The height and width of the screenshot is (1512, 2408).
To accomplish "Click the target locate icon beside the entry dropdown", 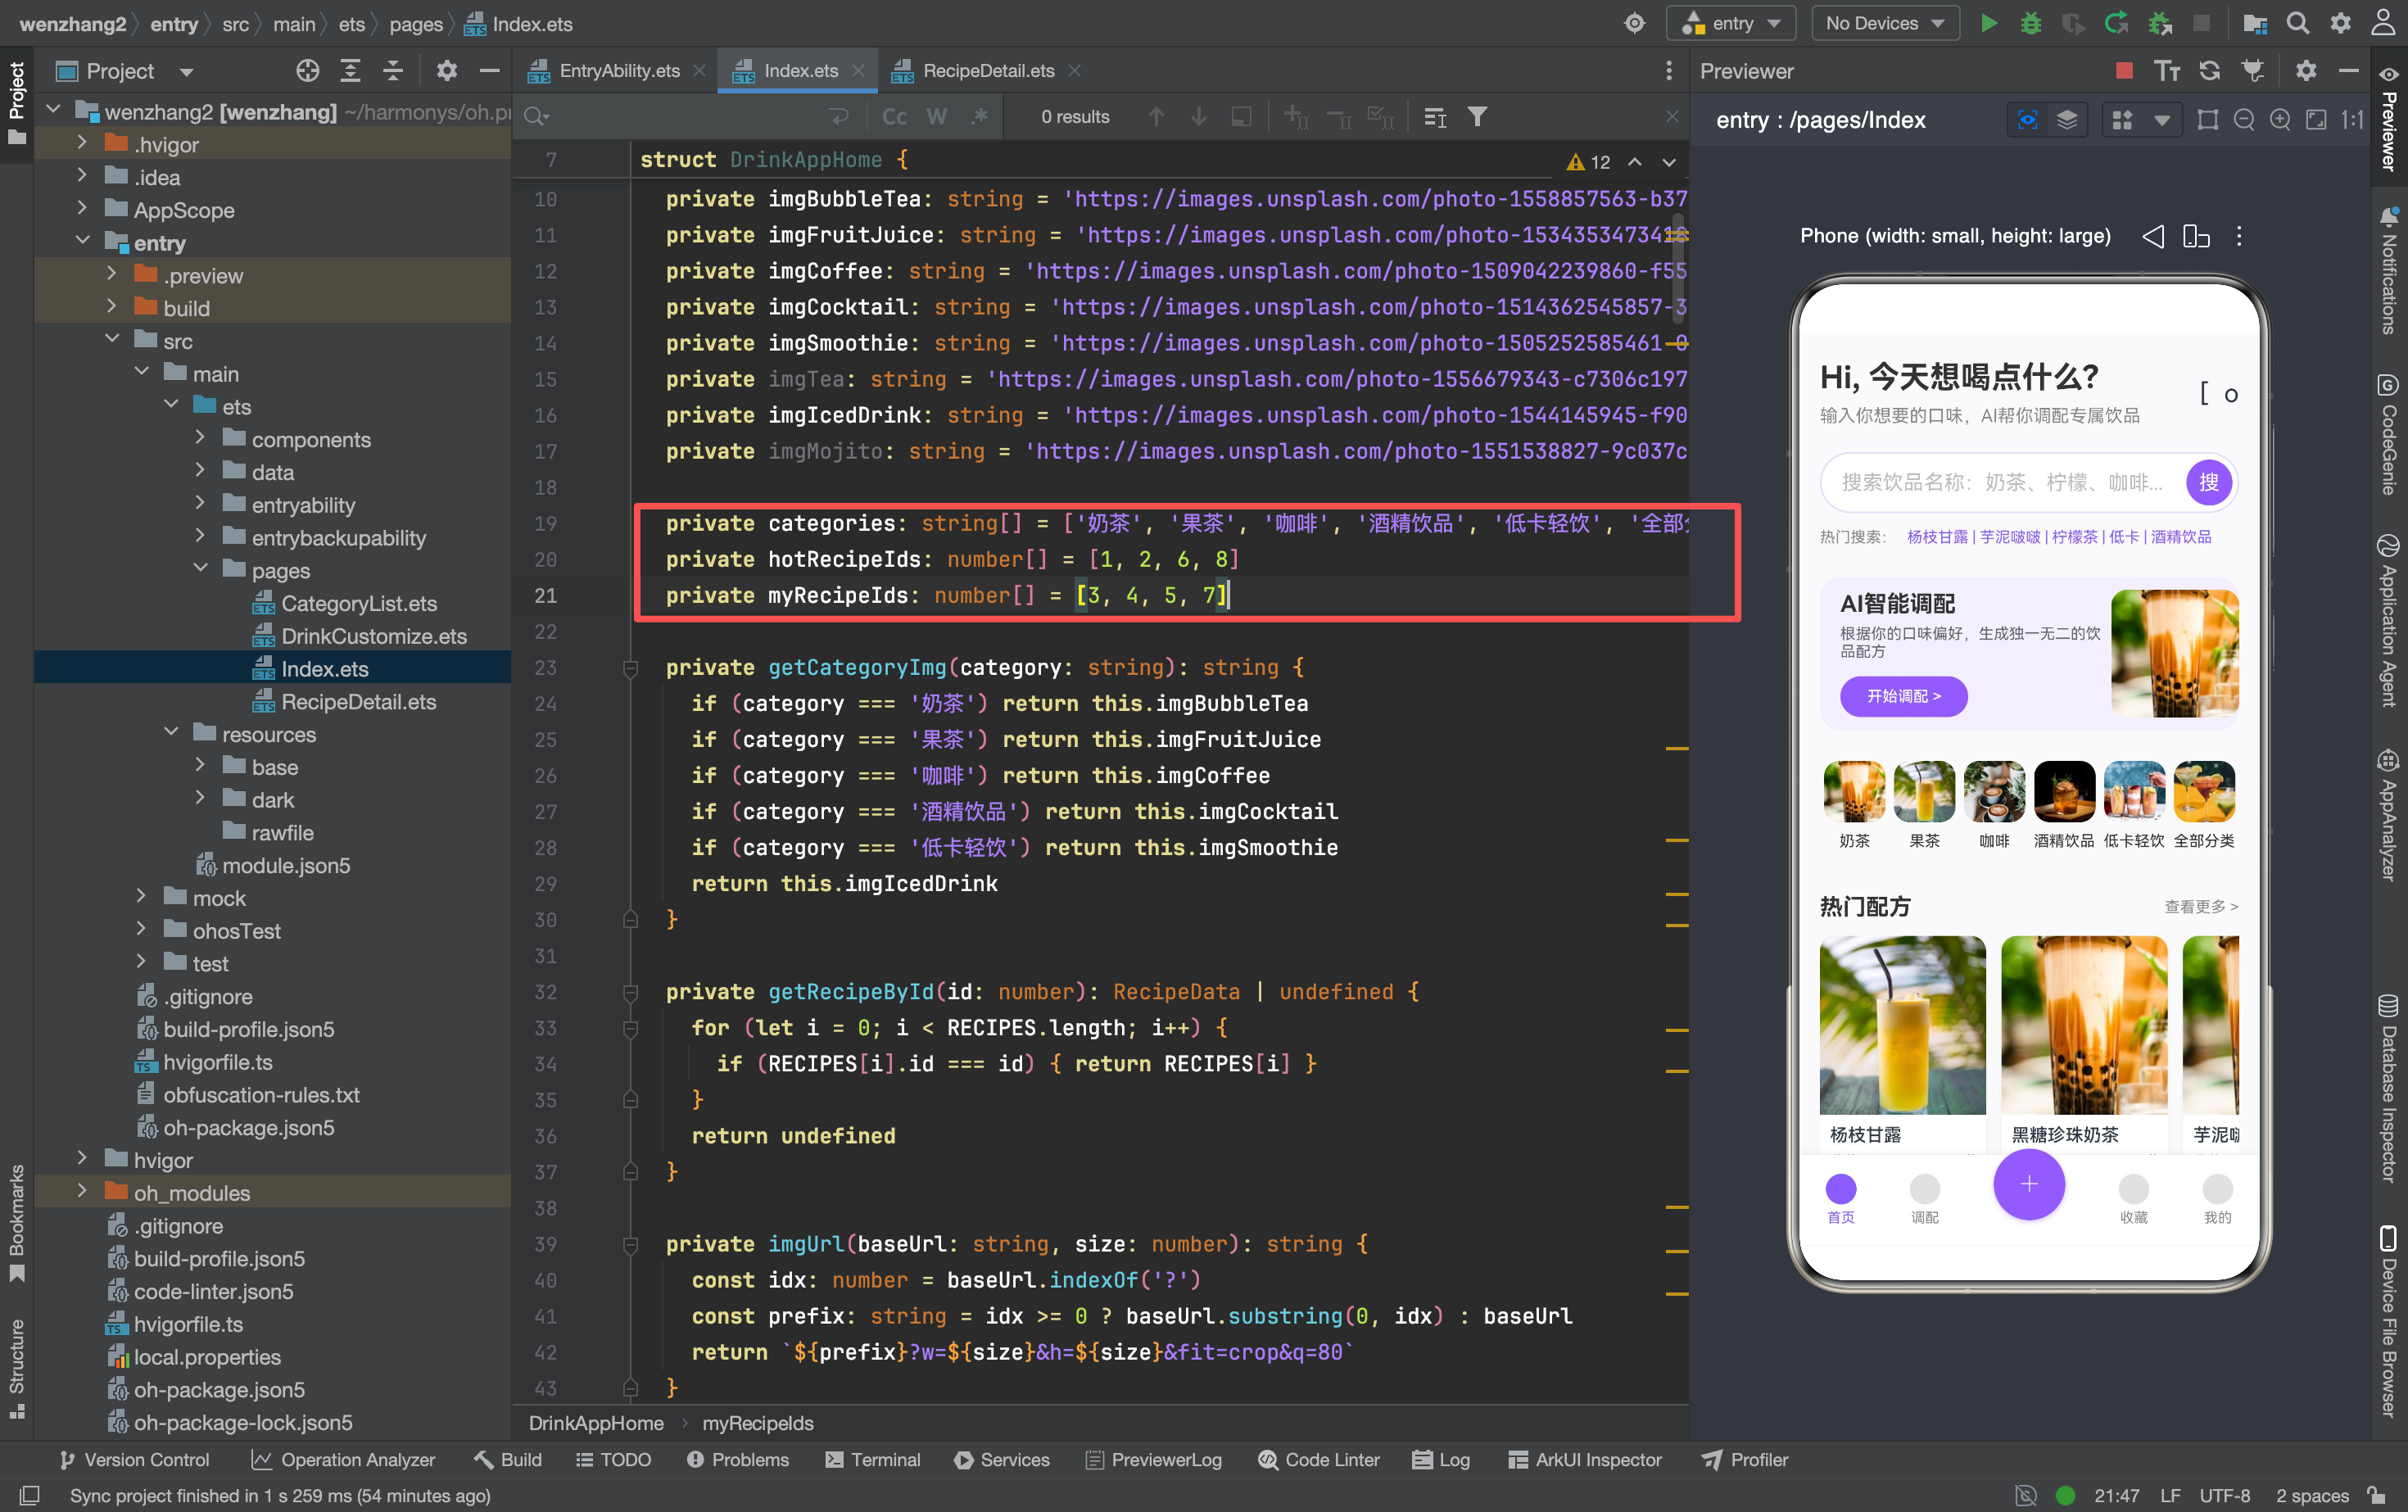I will pos(1635,23).
